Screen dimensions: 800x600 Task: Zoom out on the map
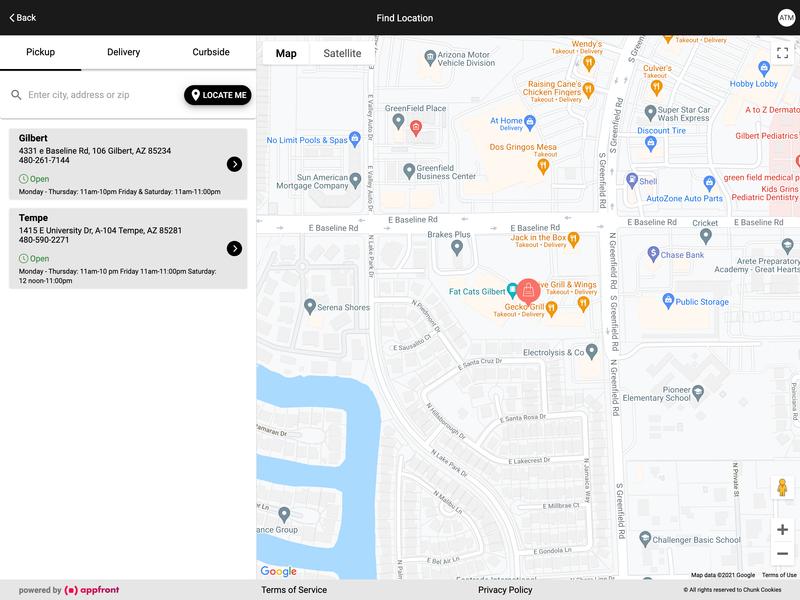pyautogui.click(x=782, y=553)
